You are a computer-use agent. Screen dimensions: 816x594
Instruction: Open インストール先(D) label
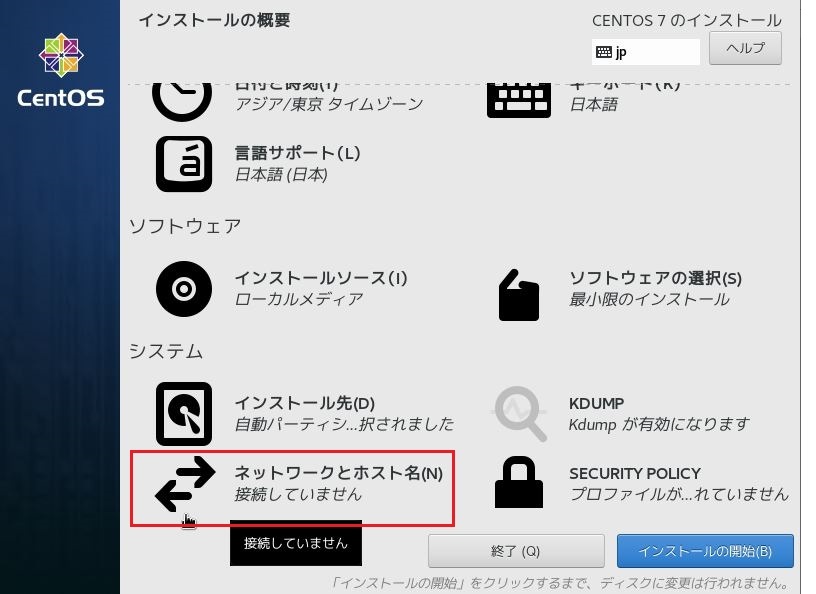(304, 403)
